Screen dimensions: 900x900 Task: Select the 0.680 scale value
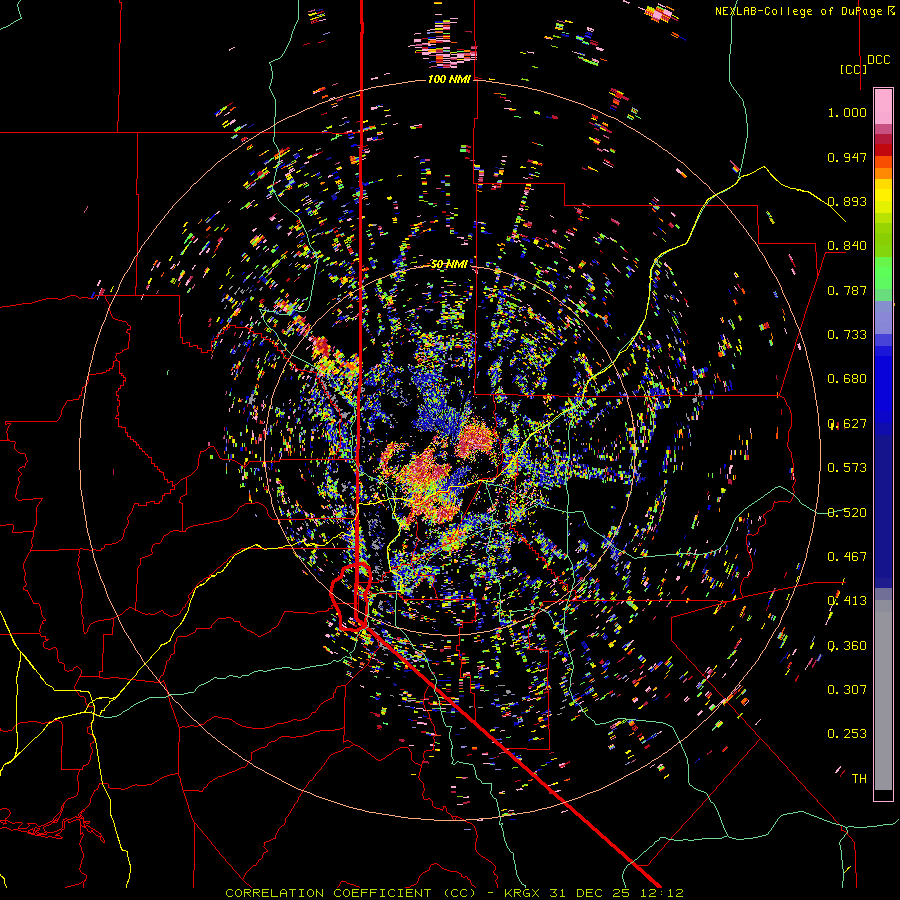(x=847, y=379)
